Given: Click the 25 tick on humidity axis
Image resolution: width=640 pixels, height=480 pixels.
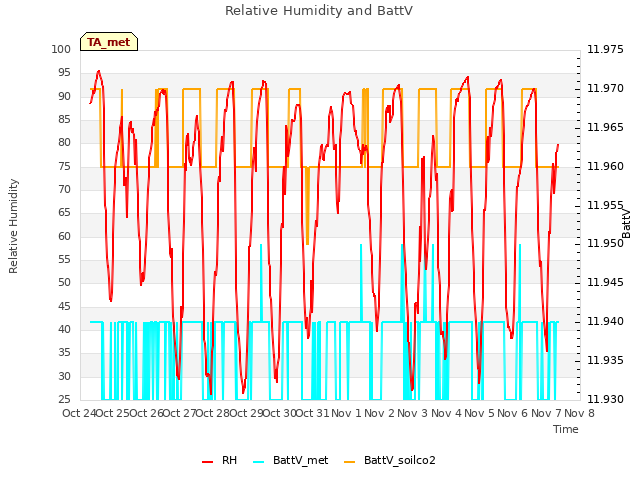Looking at the screenshot, I should [x=64, y=399].
